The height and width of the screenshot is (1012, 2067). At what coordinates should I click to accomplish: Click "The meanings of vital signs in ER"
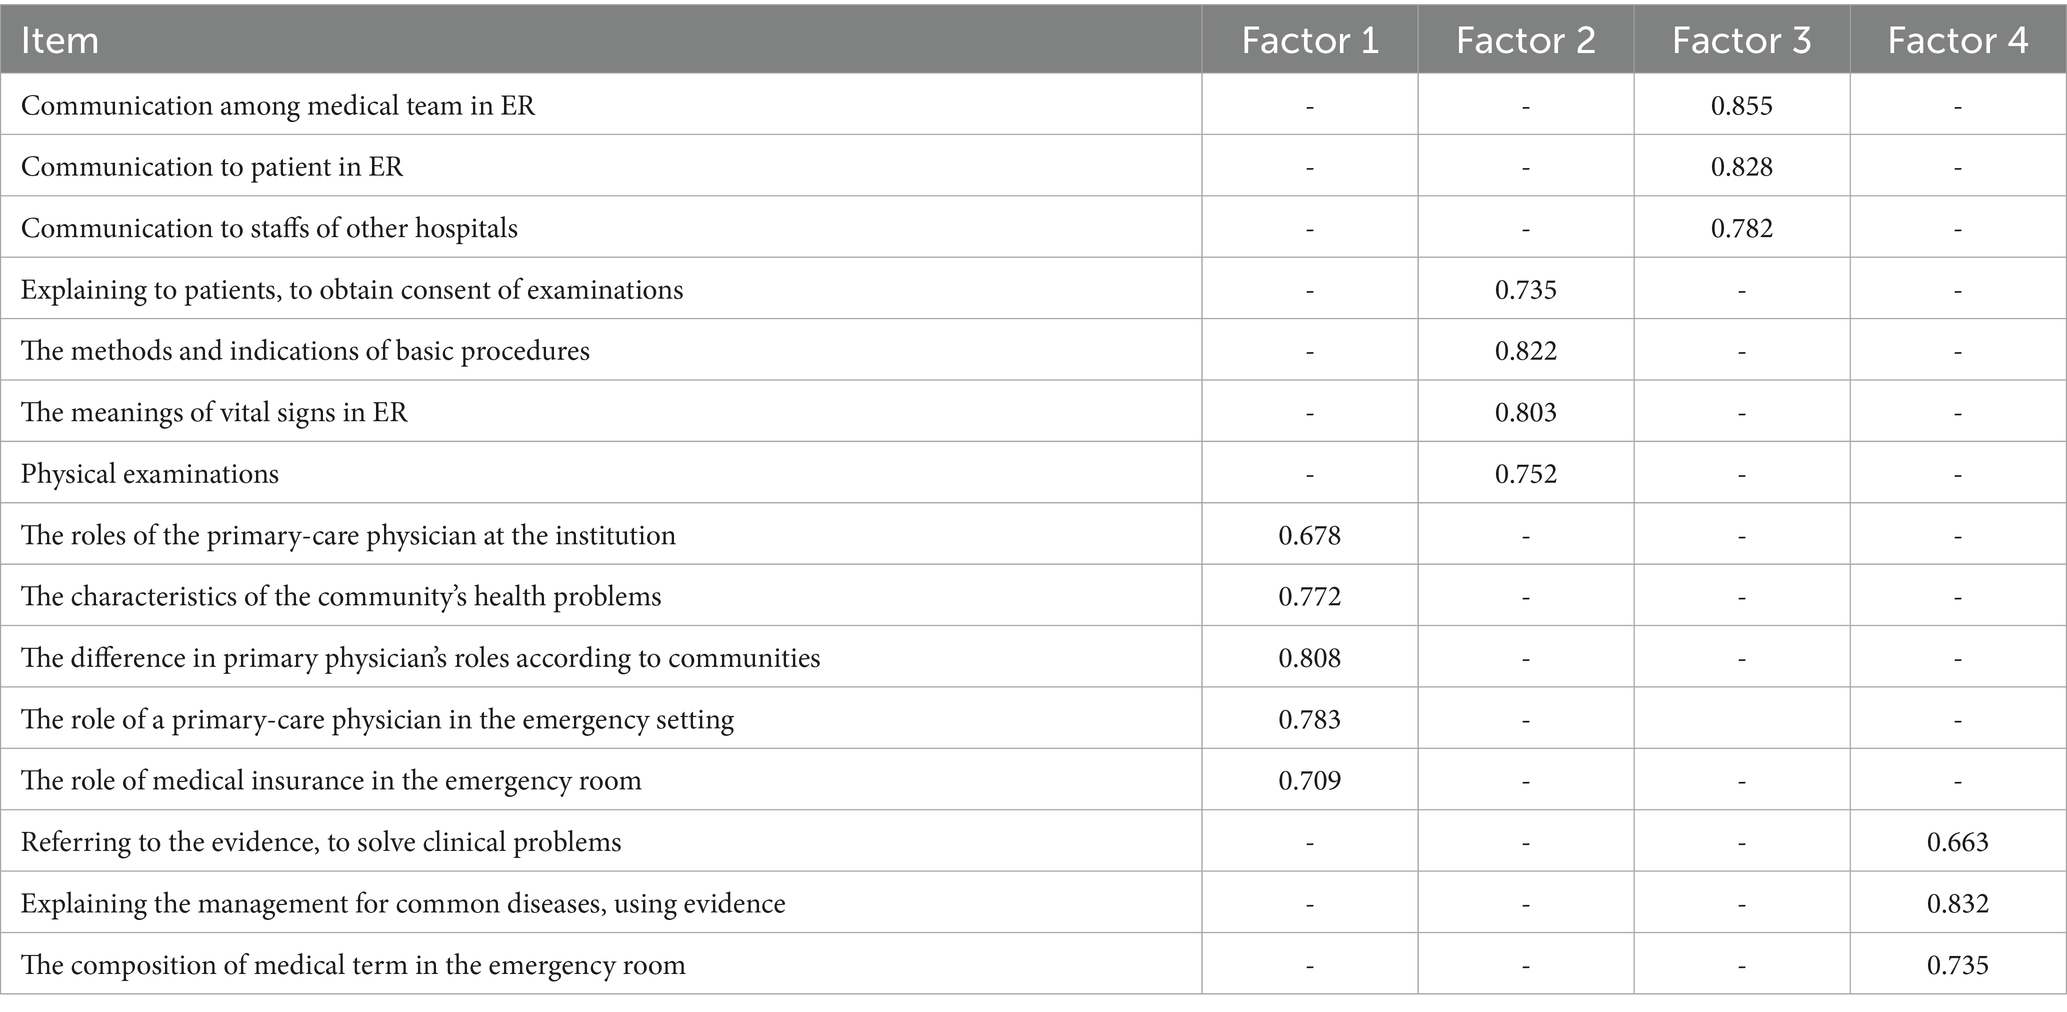click(214, 413)
